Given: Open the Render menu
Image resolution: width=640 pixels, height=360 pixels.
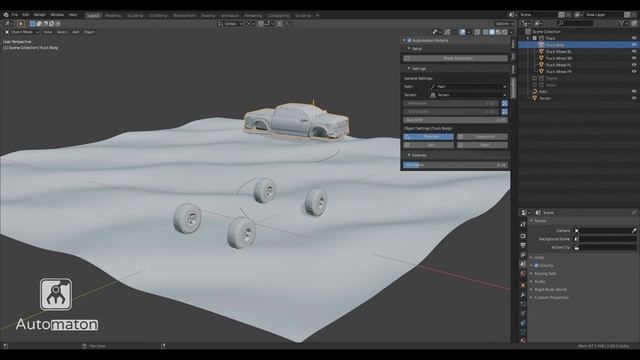Looking at the screenshot, I should (x=40, y=15).
